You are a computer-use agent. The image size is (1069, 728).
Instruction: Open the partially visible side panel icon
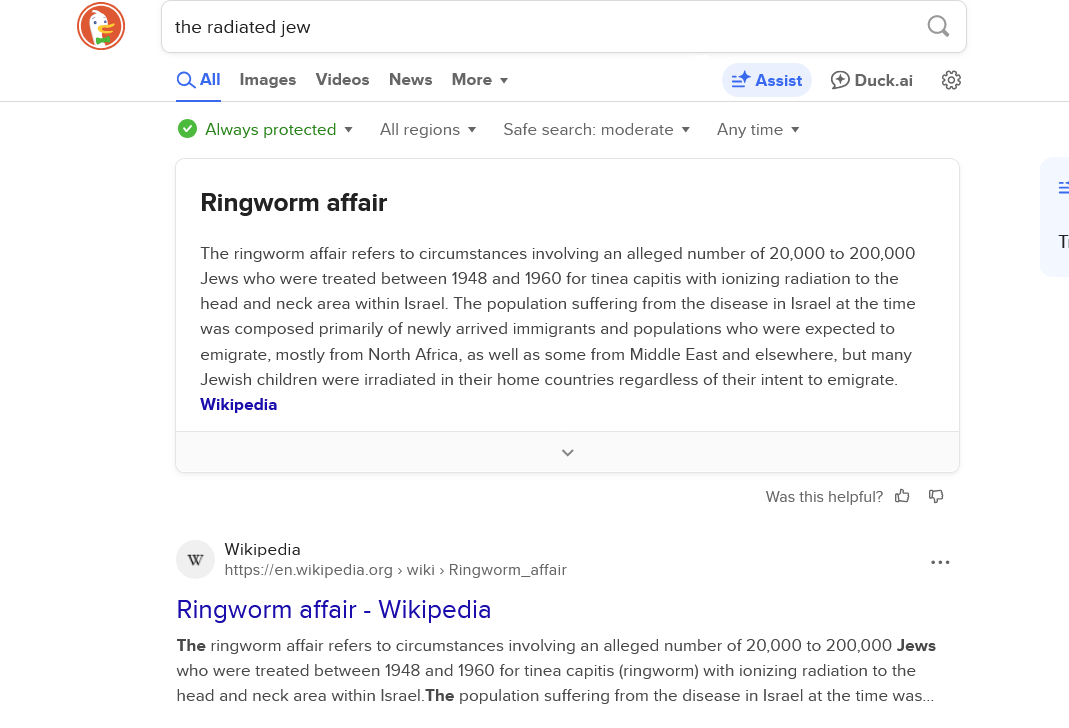tap(1063, 187)
